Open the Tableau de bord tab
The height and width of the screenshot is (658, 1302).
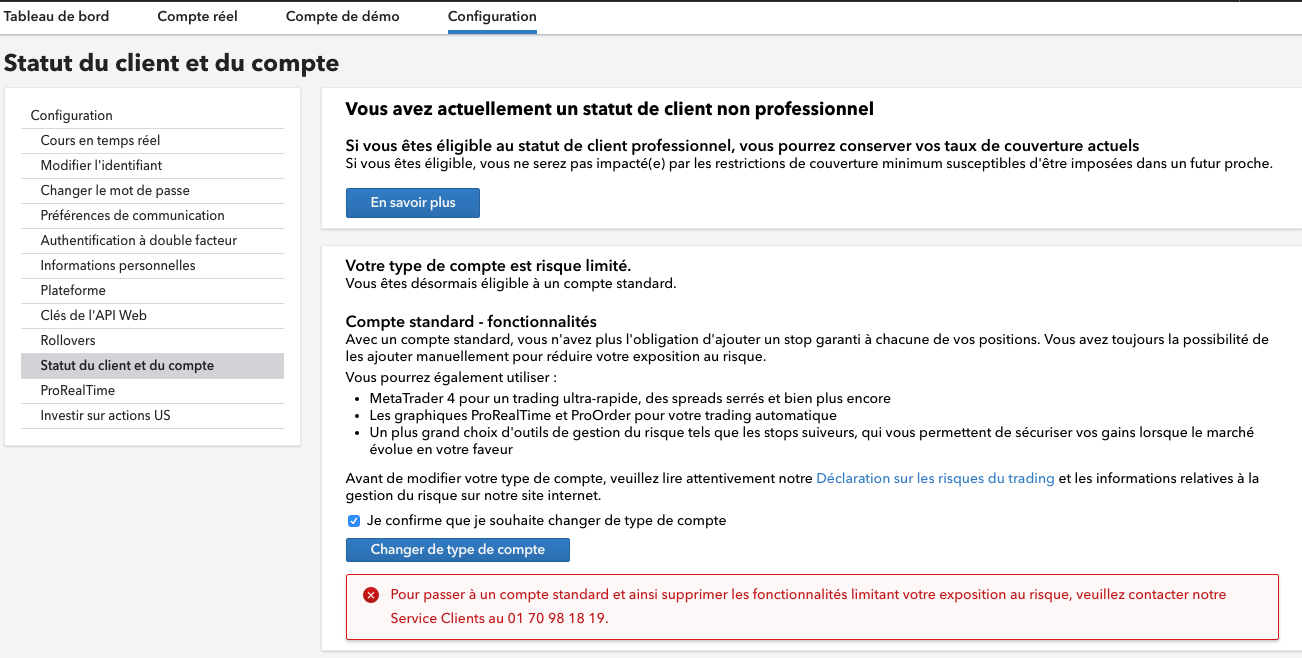point(57,17)
